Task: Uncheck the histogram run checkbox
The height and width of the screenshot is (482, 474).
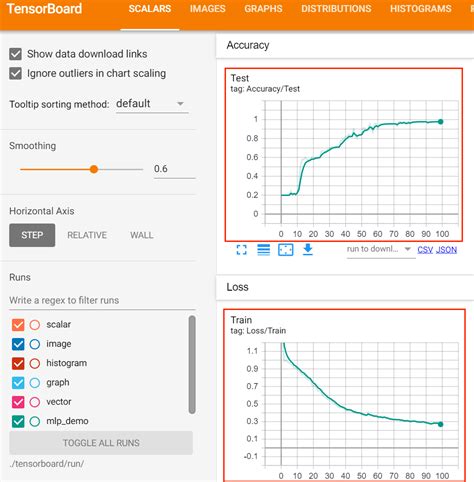Action: (18, 363)
